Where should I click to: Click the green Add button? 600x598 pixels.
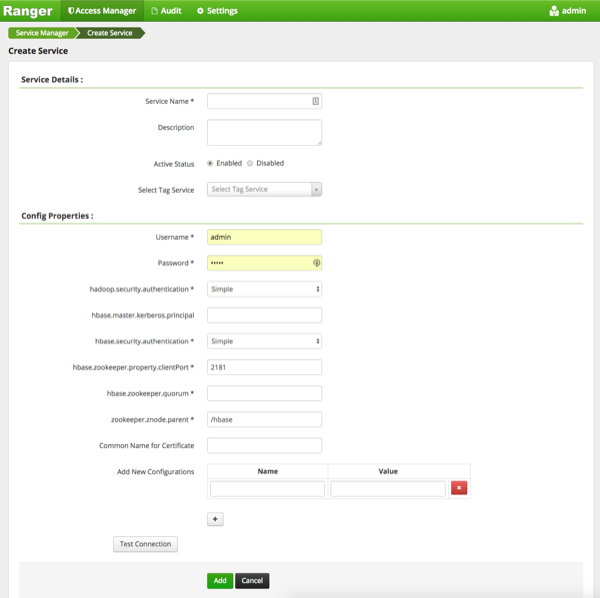pos(219,580)
